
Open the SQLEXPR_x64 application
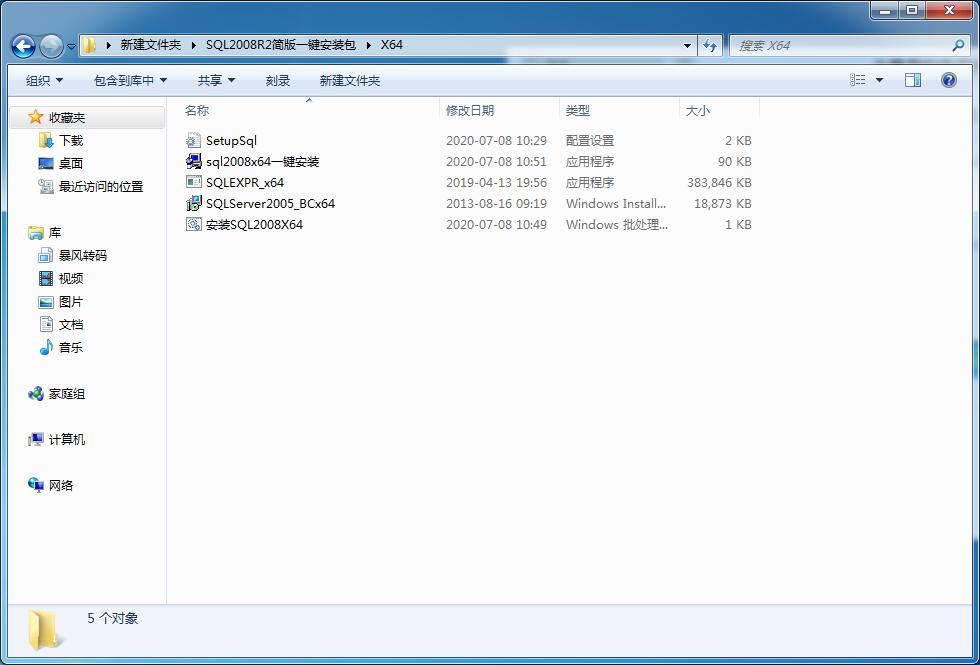point(245,183)
